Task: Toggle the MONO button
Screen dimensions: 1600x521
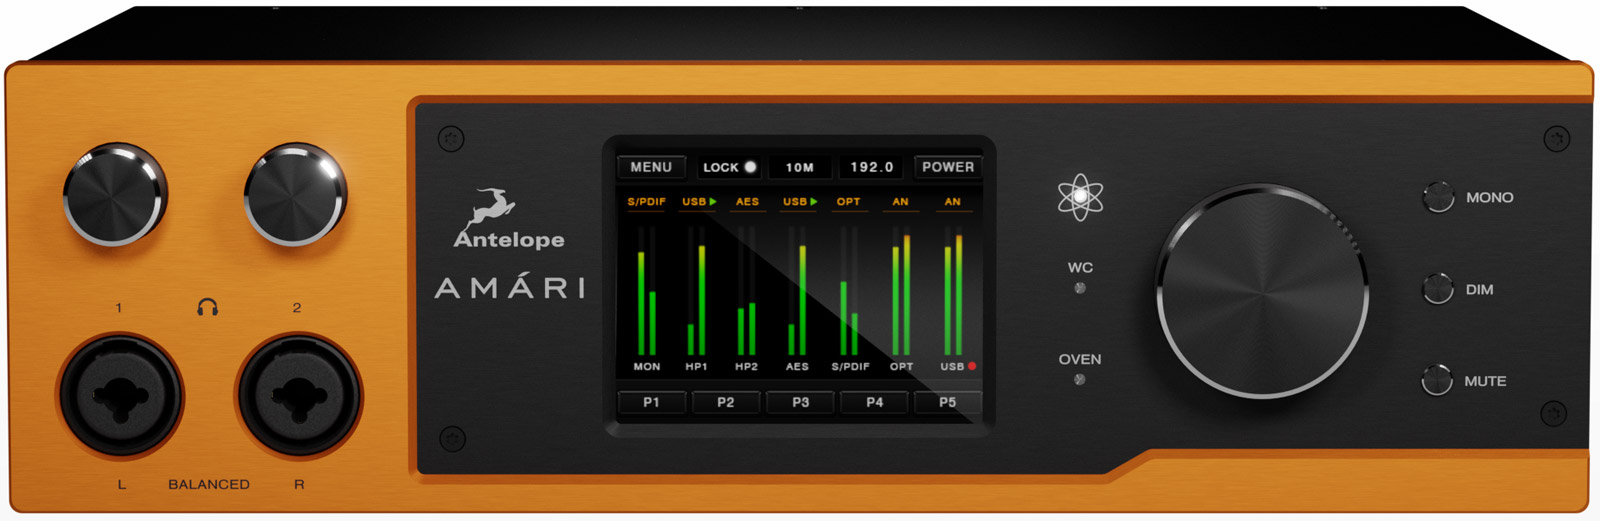Action: click(x=1438, y=197)
